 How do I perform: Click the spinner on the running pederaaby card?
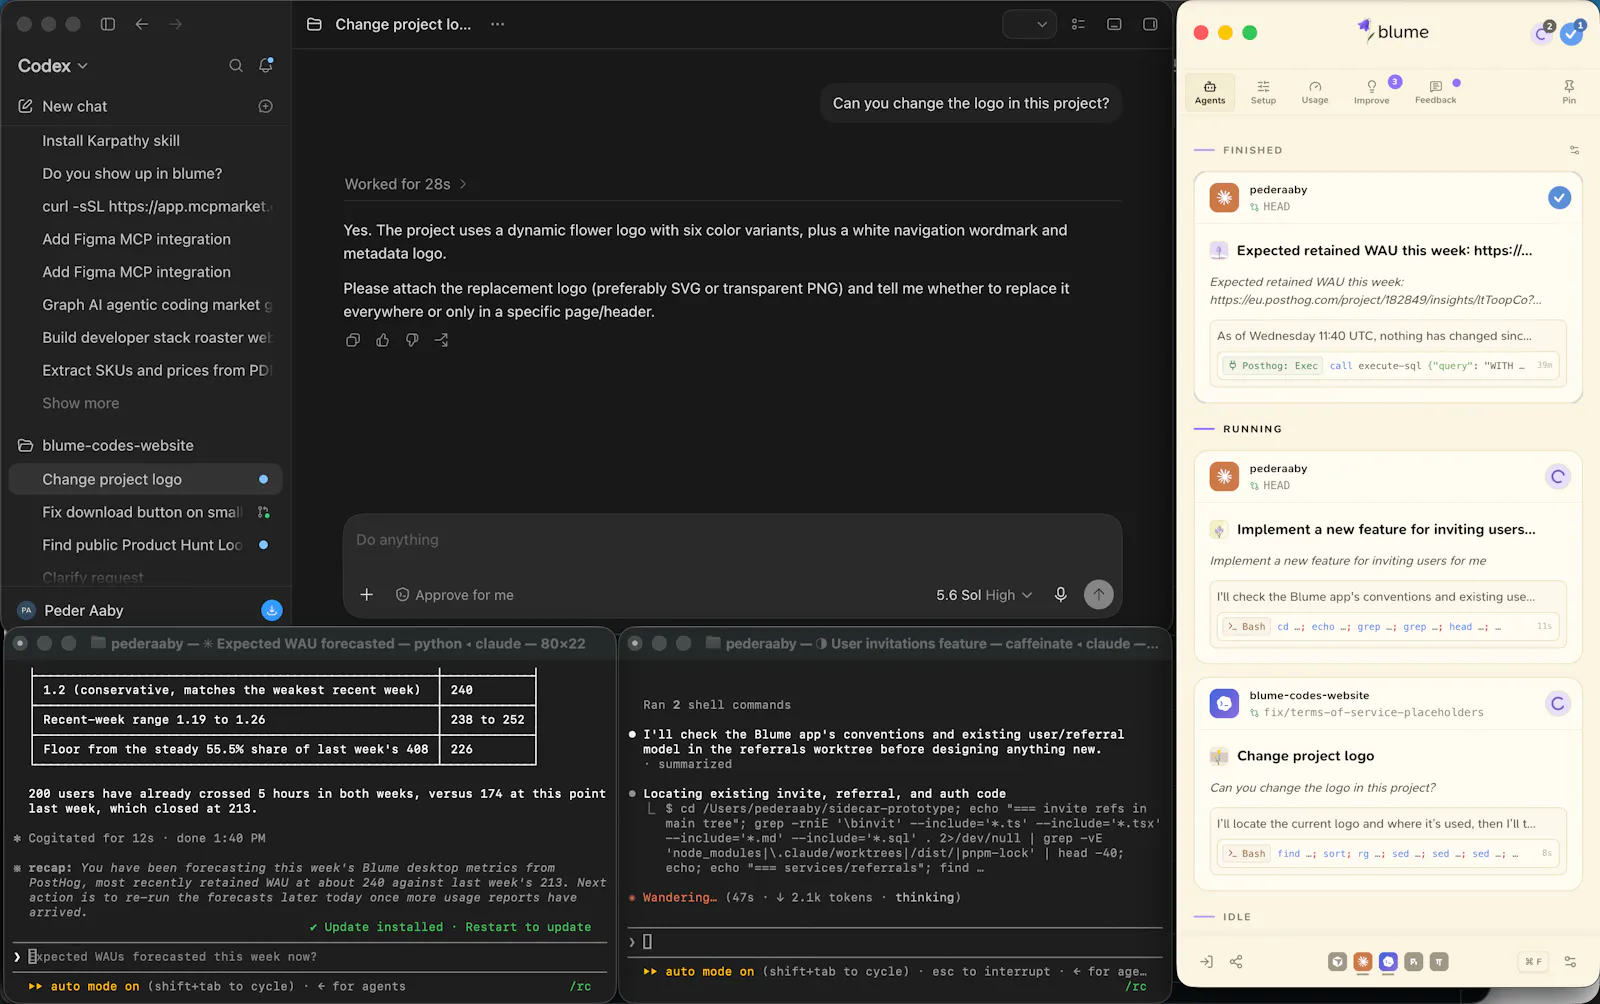pos(1557,477)
